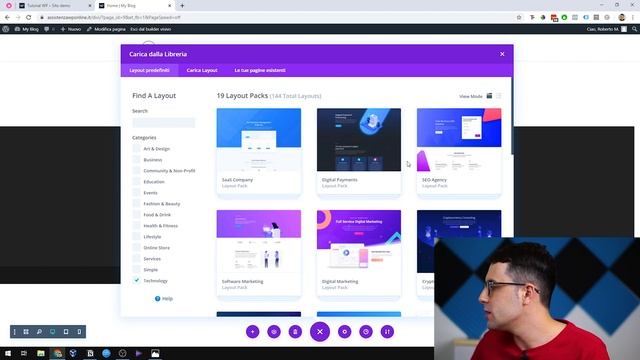Check the Art & Design category
The width and height of the screenshot is (640, 360).
[136, 149]
